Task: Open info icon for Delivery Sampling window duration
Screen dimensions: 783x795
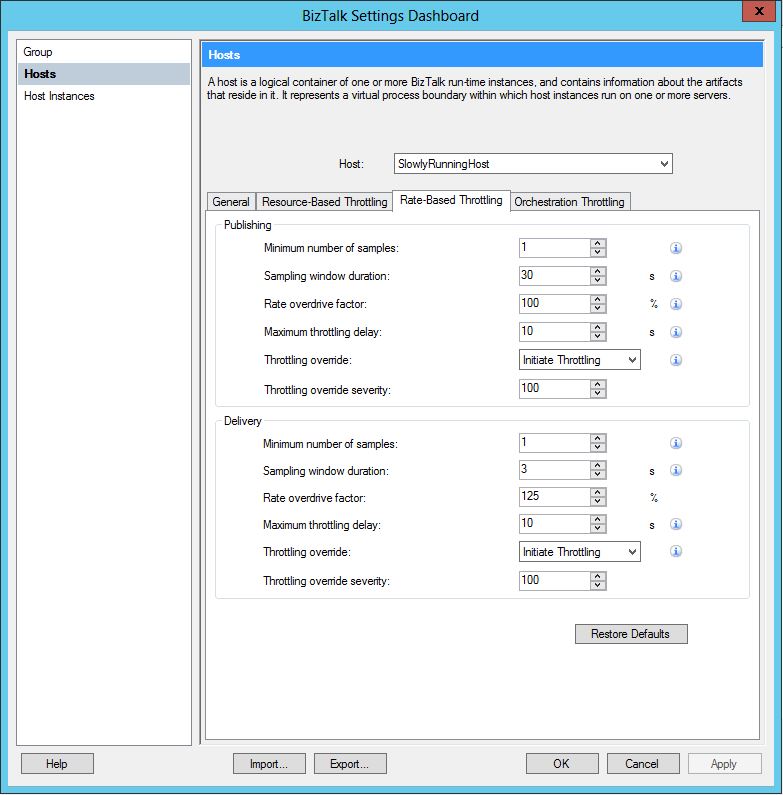Action: 675,469
